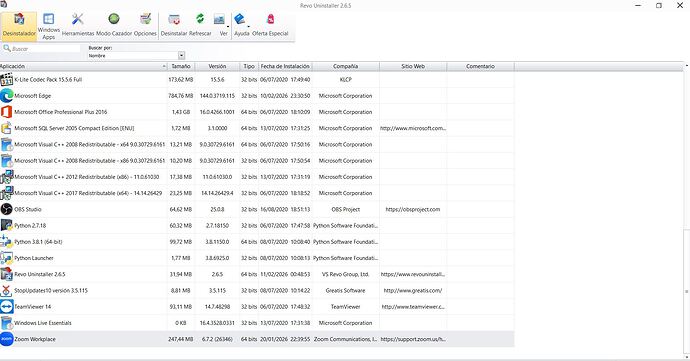Select Python 2.7.18 icon
Screen dimensions: 690x361
[7, 225]
